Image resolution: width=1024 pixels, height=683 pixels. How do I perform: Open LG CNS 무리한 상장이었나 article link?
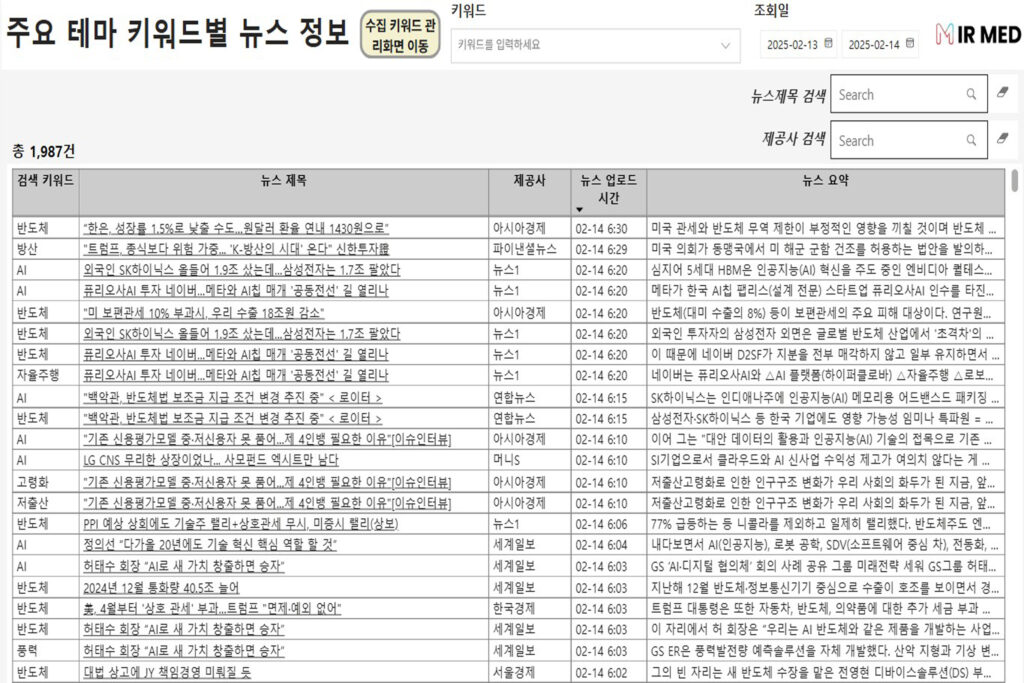[211, 460]
